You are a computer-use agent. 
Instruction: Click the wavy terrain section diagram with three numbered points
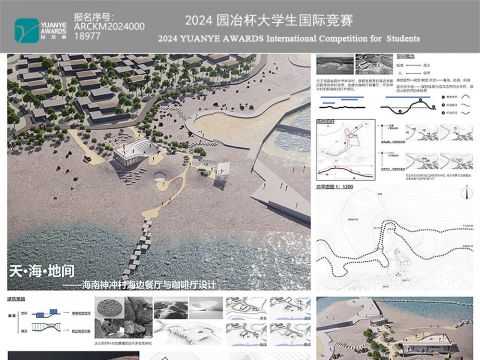[409, 105]
